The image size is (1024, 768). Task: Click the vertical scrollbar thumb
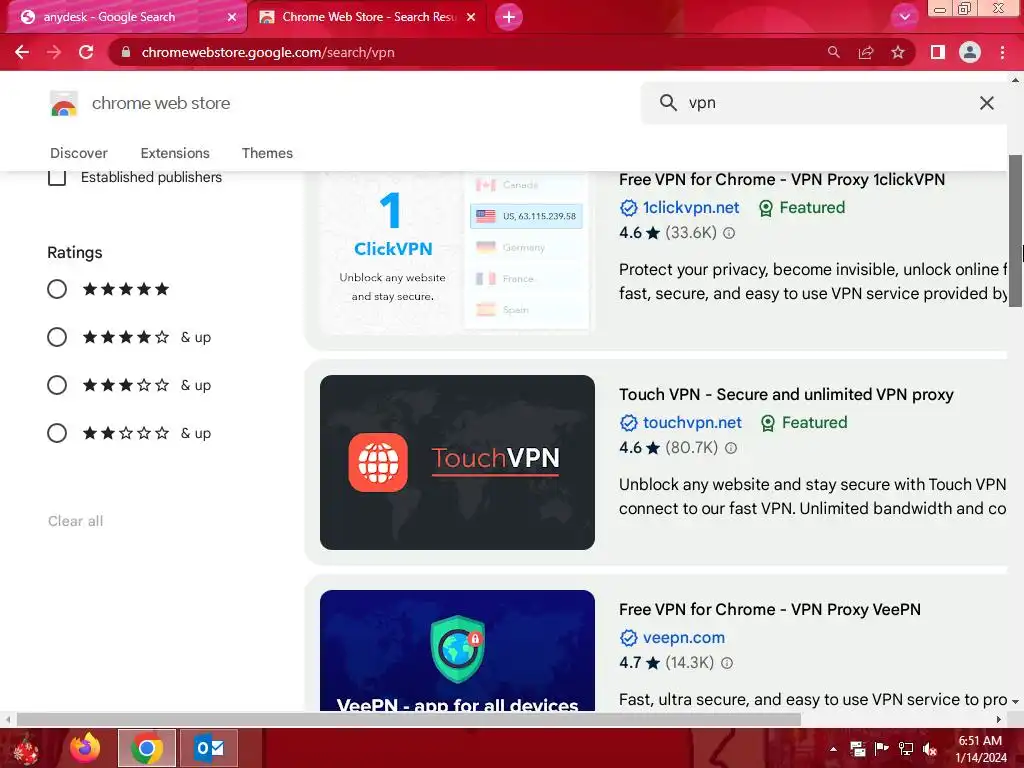click(x=1015, y=231)
